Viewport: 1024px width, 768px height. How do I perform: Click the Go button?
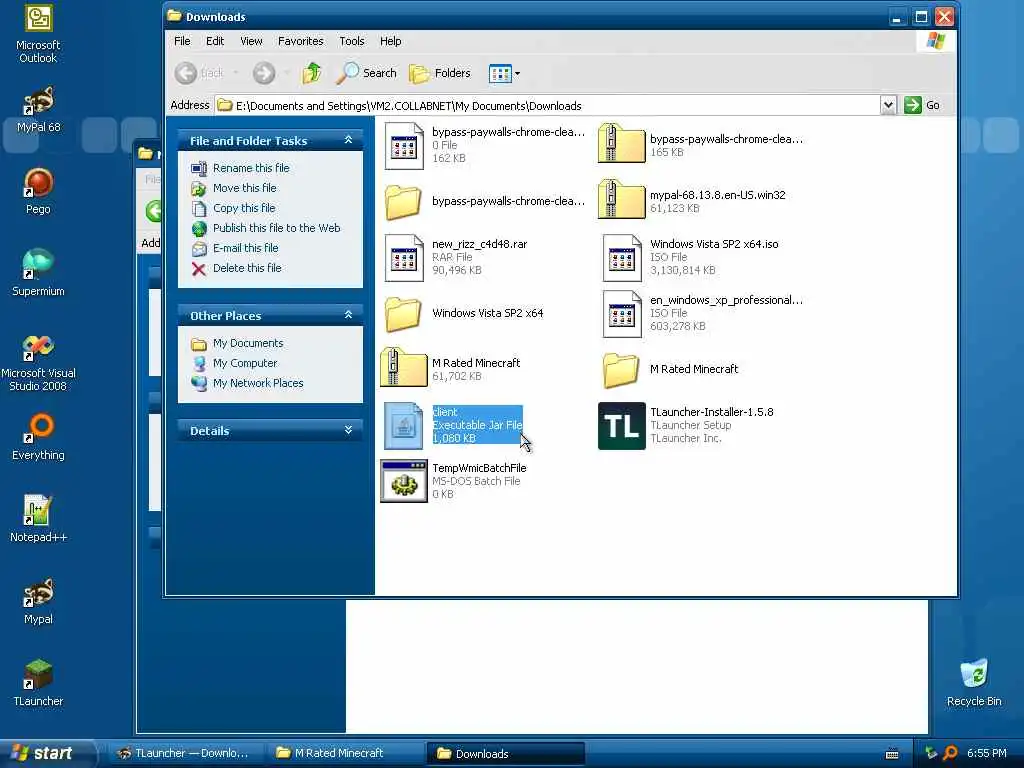click(x=922, y=105)
